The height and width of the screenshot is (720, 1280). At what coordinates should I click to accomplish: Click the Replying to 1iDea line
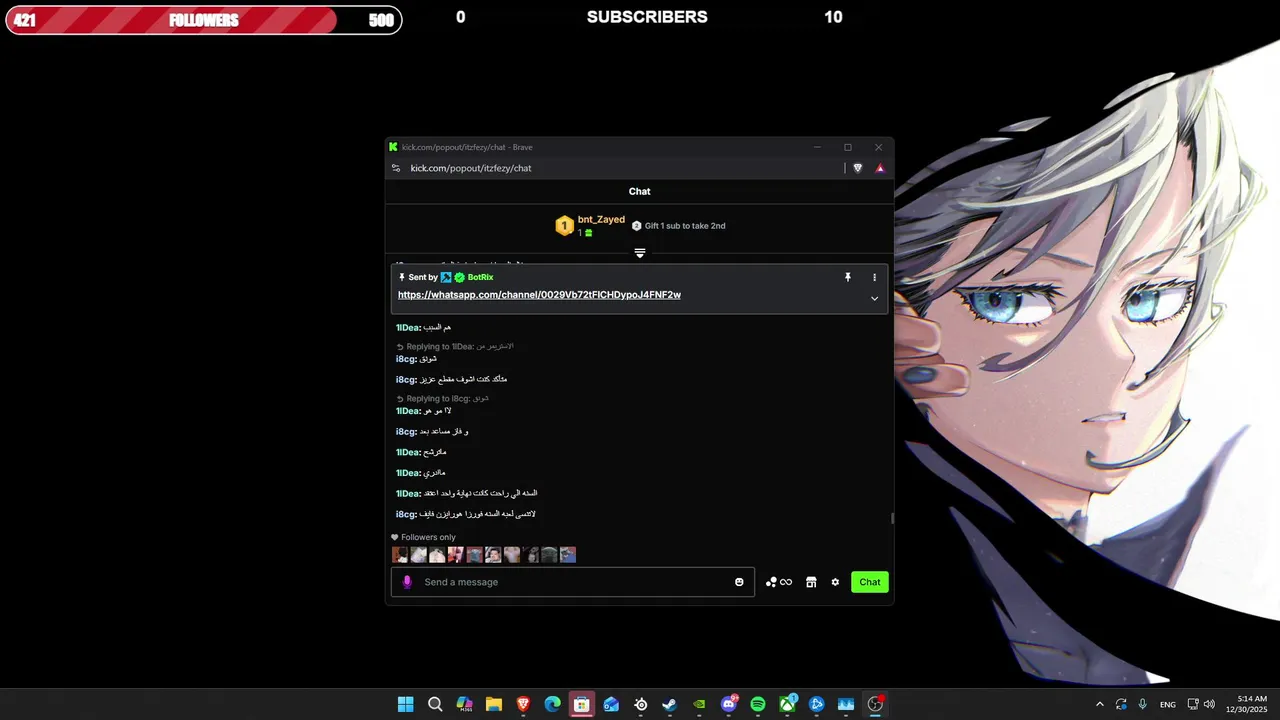pyautogui.click(x=455, y=346)
